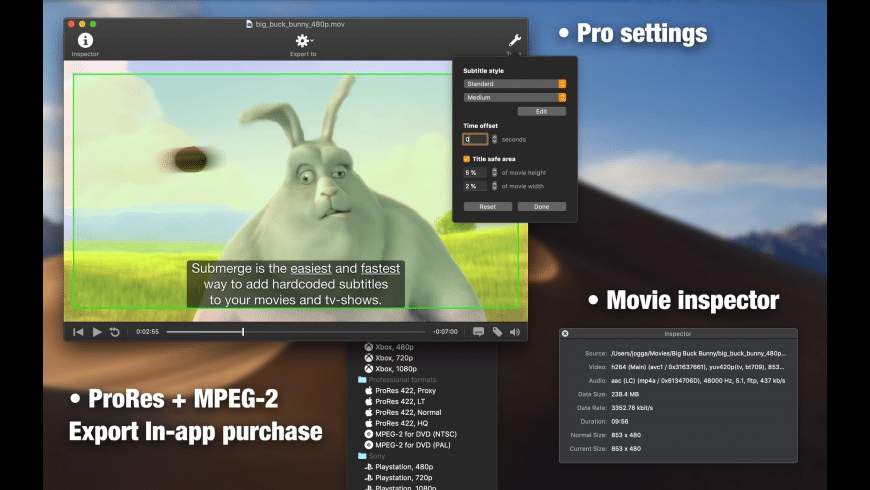
Task: Open the Medium subtitle size dropdown
Action: 514,98
